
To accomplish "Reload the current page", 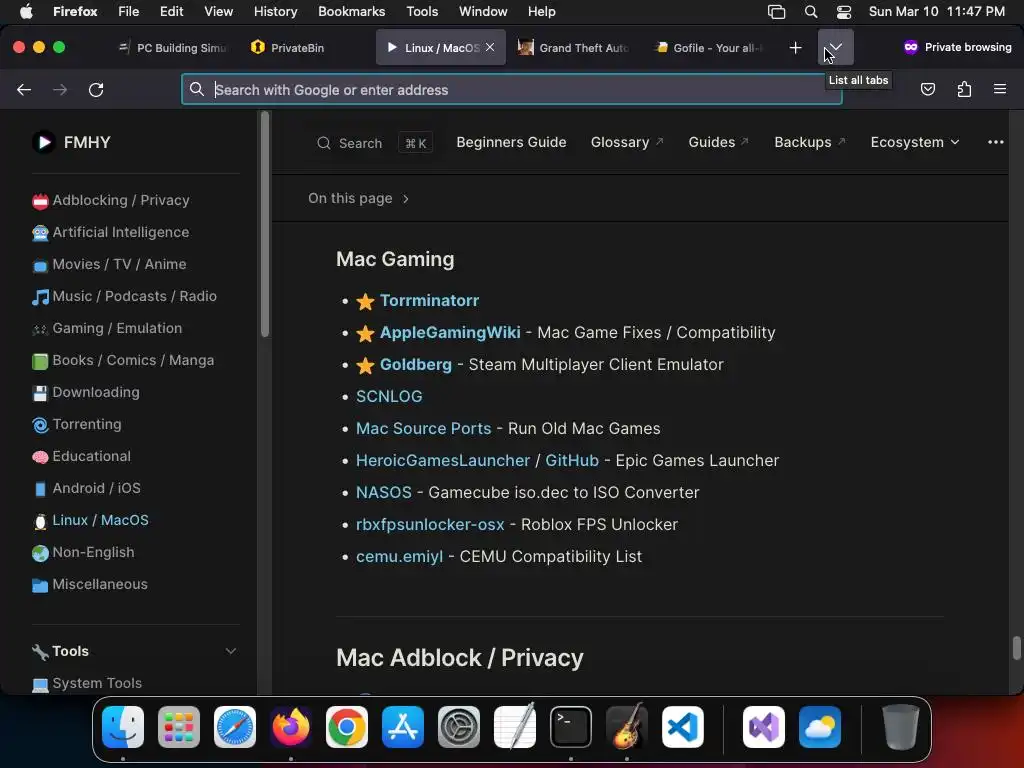I will click(96, 89).
